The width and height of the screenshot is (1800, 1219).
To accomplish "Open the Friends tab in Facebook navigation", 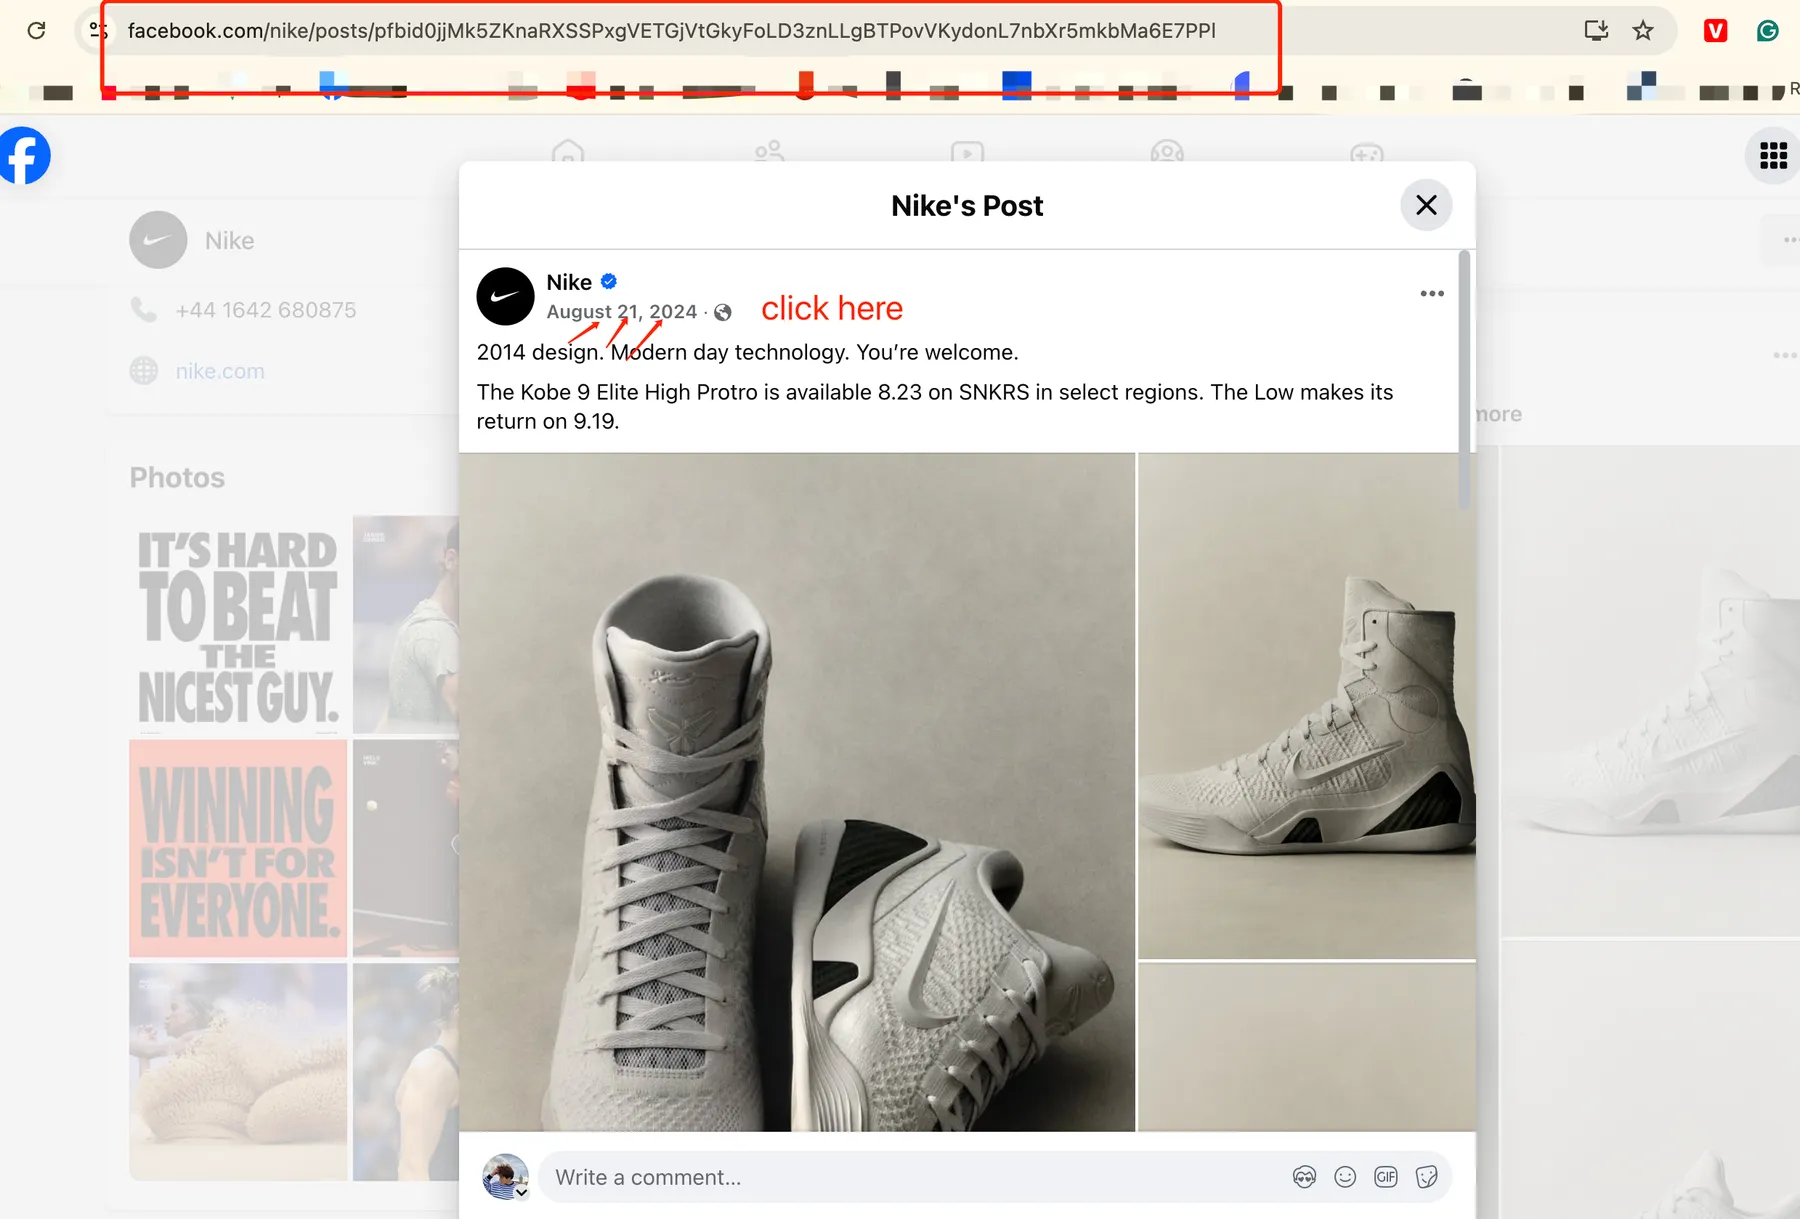I will (769, 152).
